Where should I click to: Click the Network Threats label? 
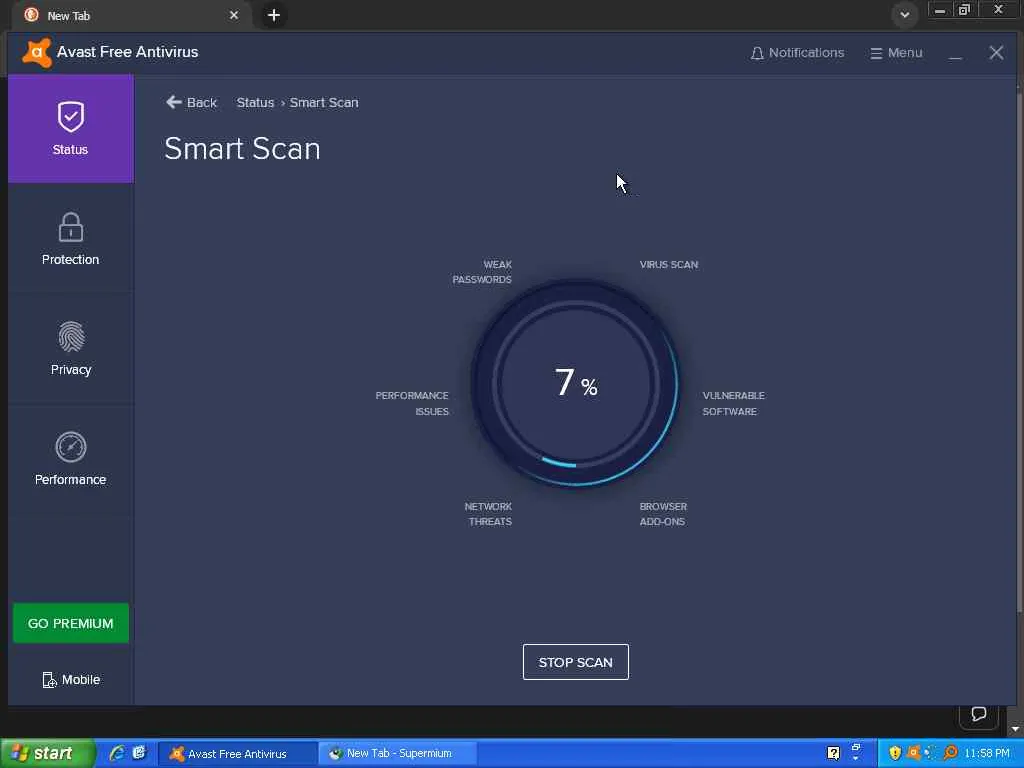(x=488, y=514)
